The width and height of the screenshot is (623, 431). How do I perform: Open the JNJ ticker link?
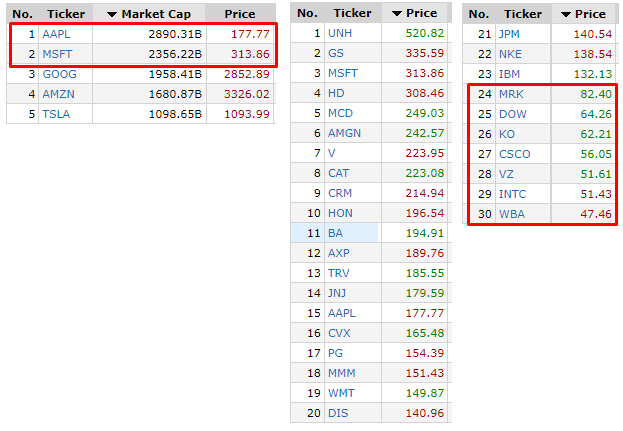337,293
